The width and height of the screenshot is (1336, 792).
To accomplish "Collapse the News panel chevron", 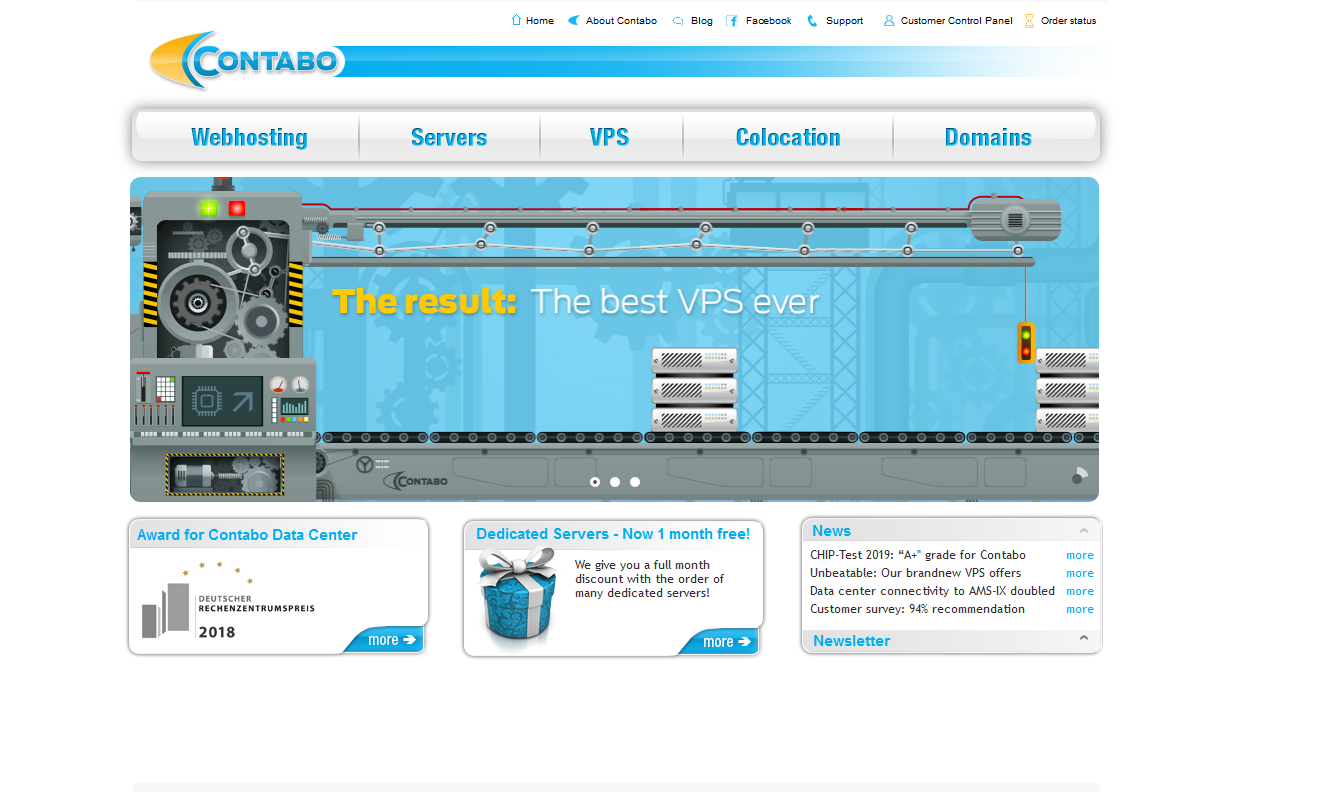I will [x=1084, y=531].
